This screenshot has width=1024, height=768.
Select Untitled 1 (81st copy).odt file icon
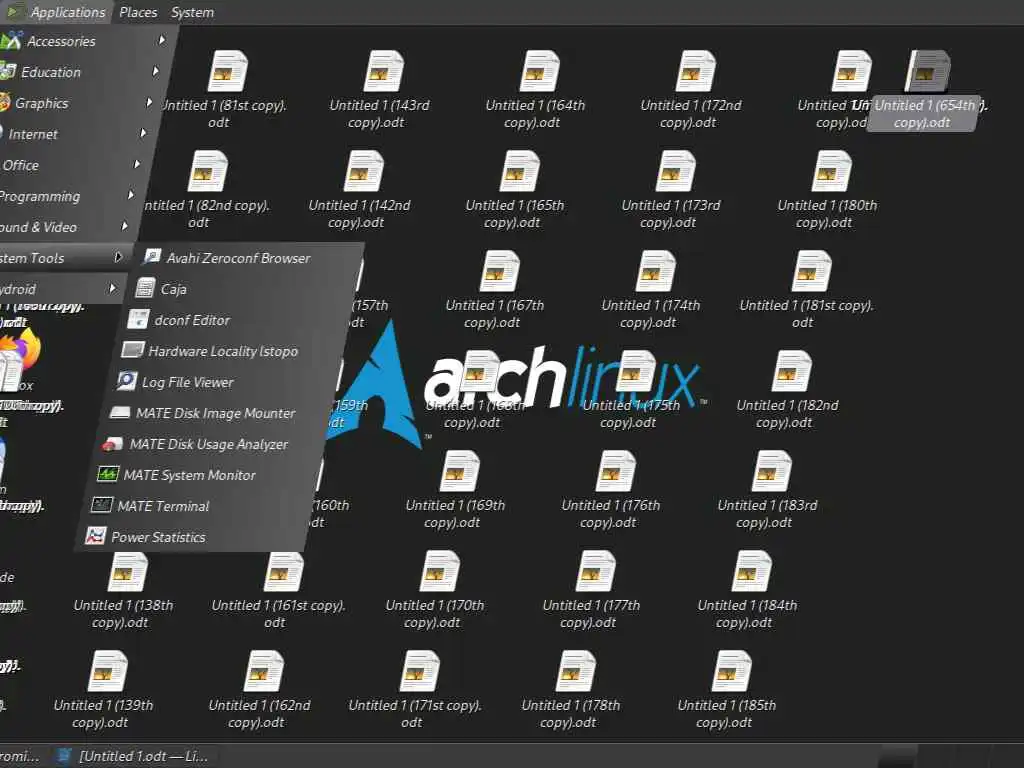click(227, 71)
